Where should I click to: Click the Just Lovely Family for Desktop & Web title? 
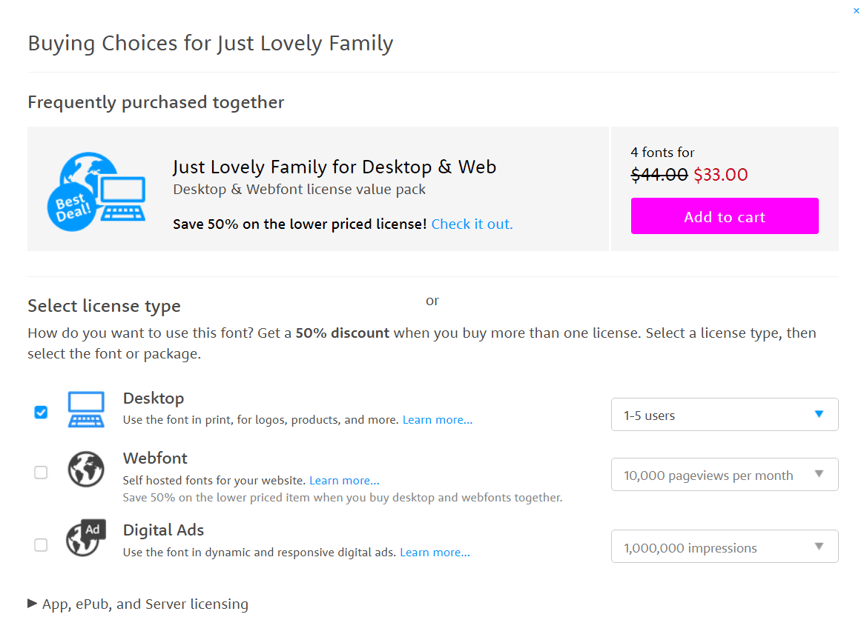coord(334,167)
